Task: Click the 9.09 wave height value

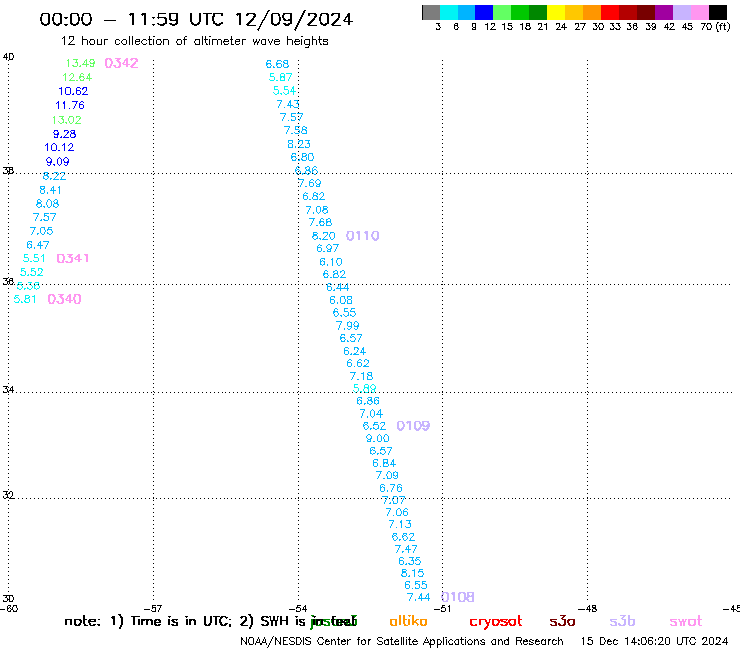Action: [x=57, y=162]
